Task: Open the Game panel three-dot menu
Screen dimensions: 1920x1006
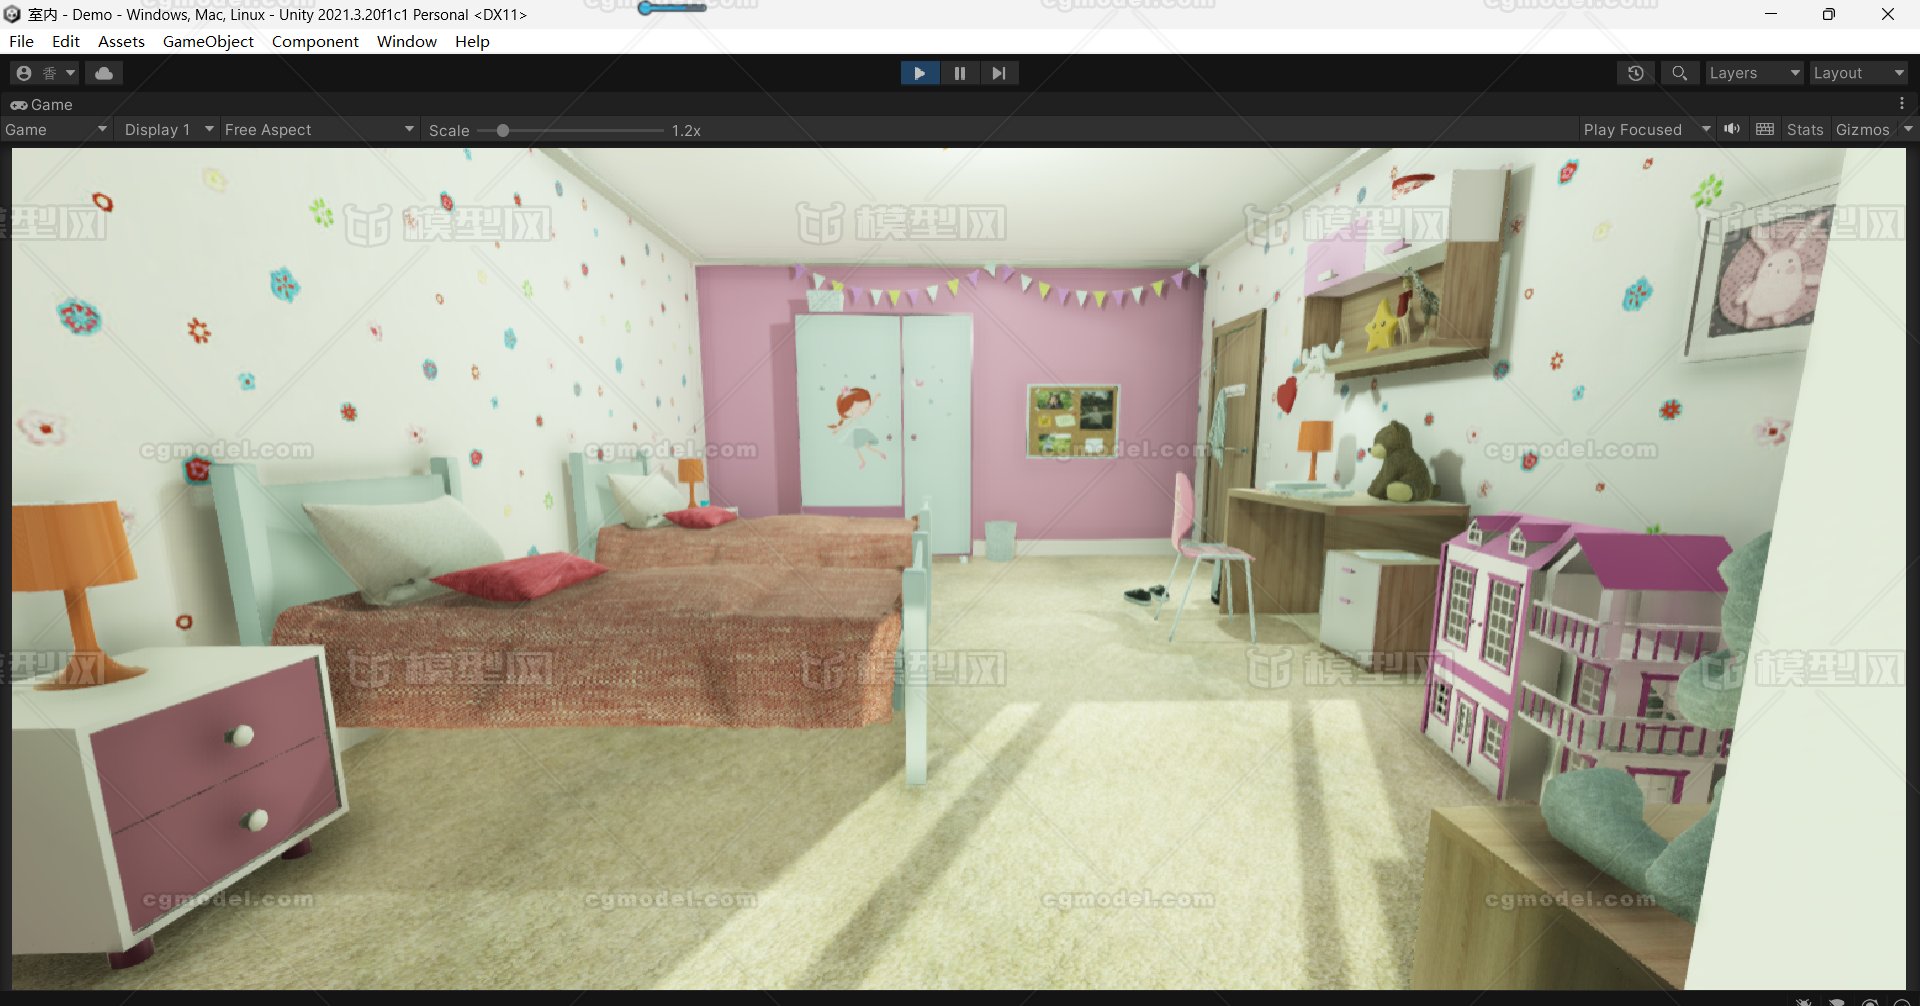Action: pos(1901,104)
